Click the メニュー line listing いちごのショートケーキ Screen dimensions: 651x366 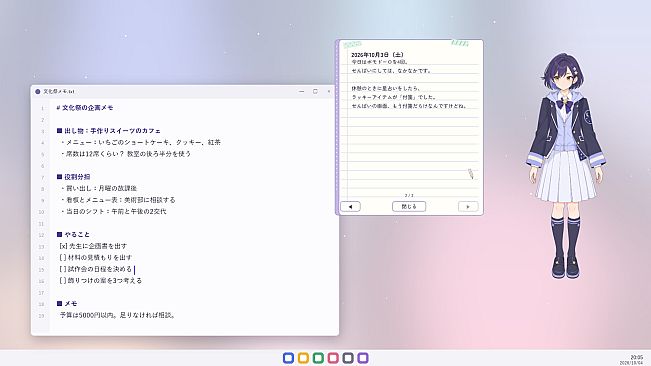pyautogui.click(x=140, y=142)
